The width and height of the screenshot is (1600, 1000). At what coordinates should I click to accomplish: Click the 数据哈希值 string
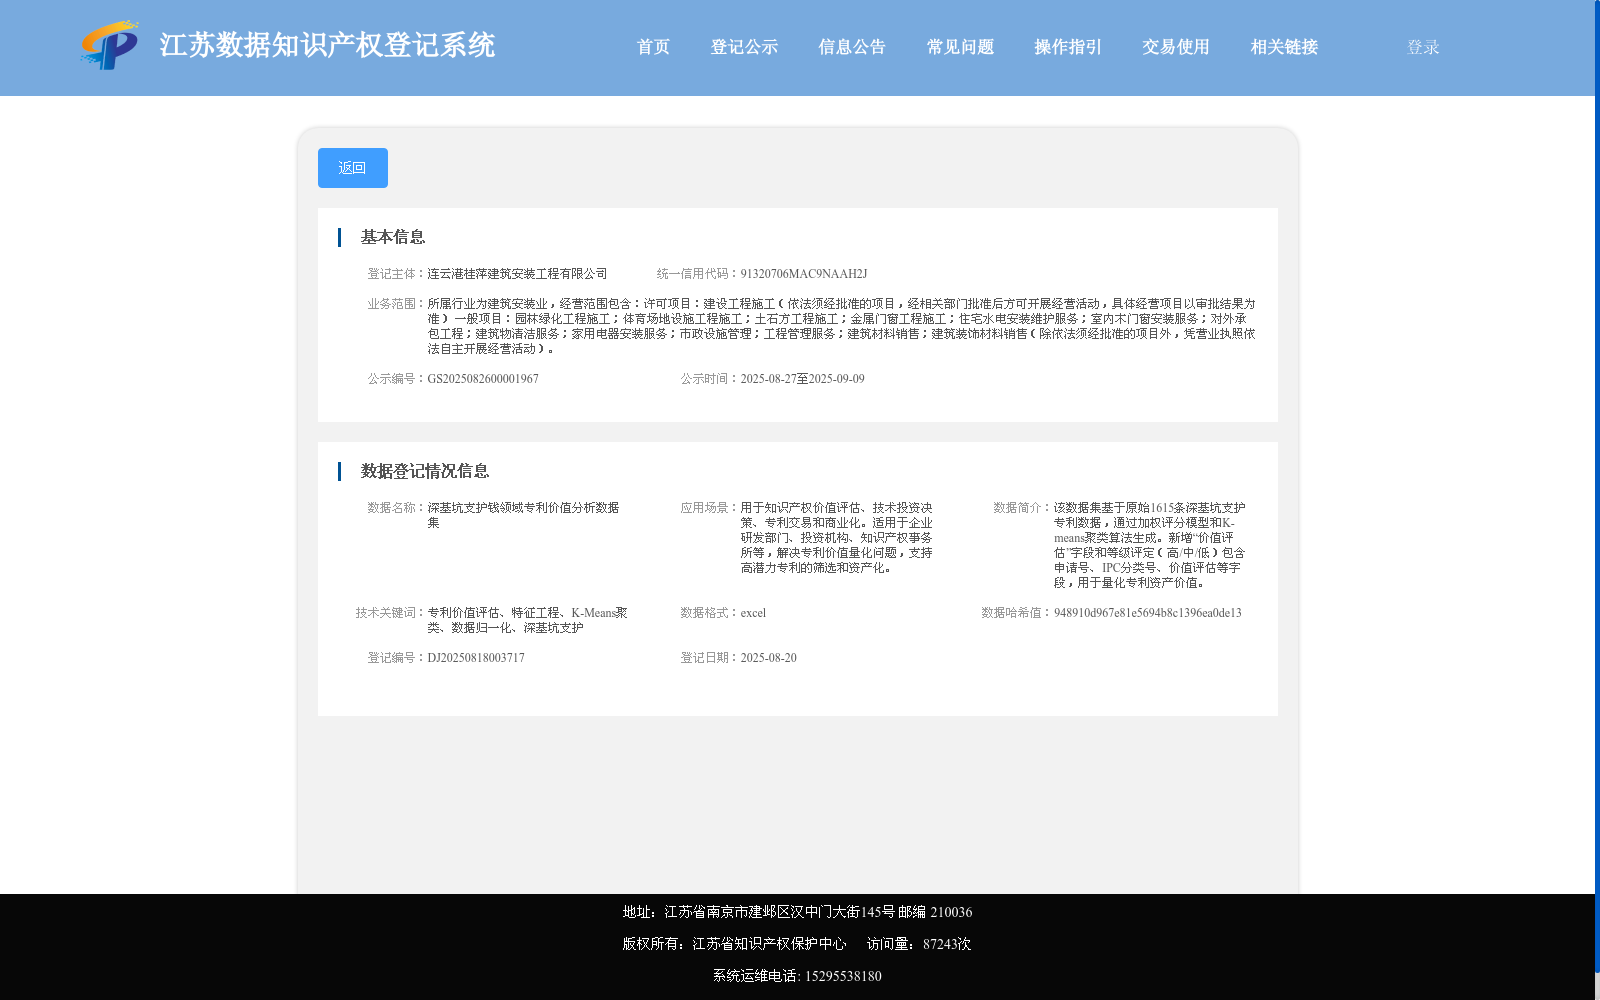point(1146,613)
